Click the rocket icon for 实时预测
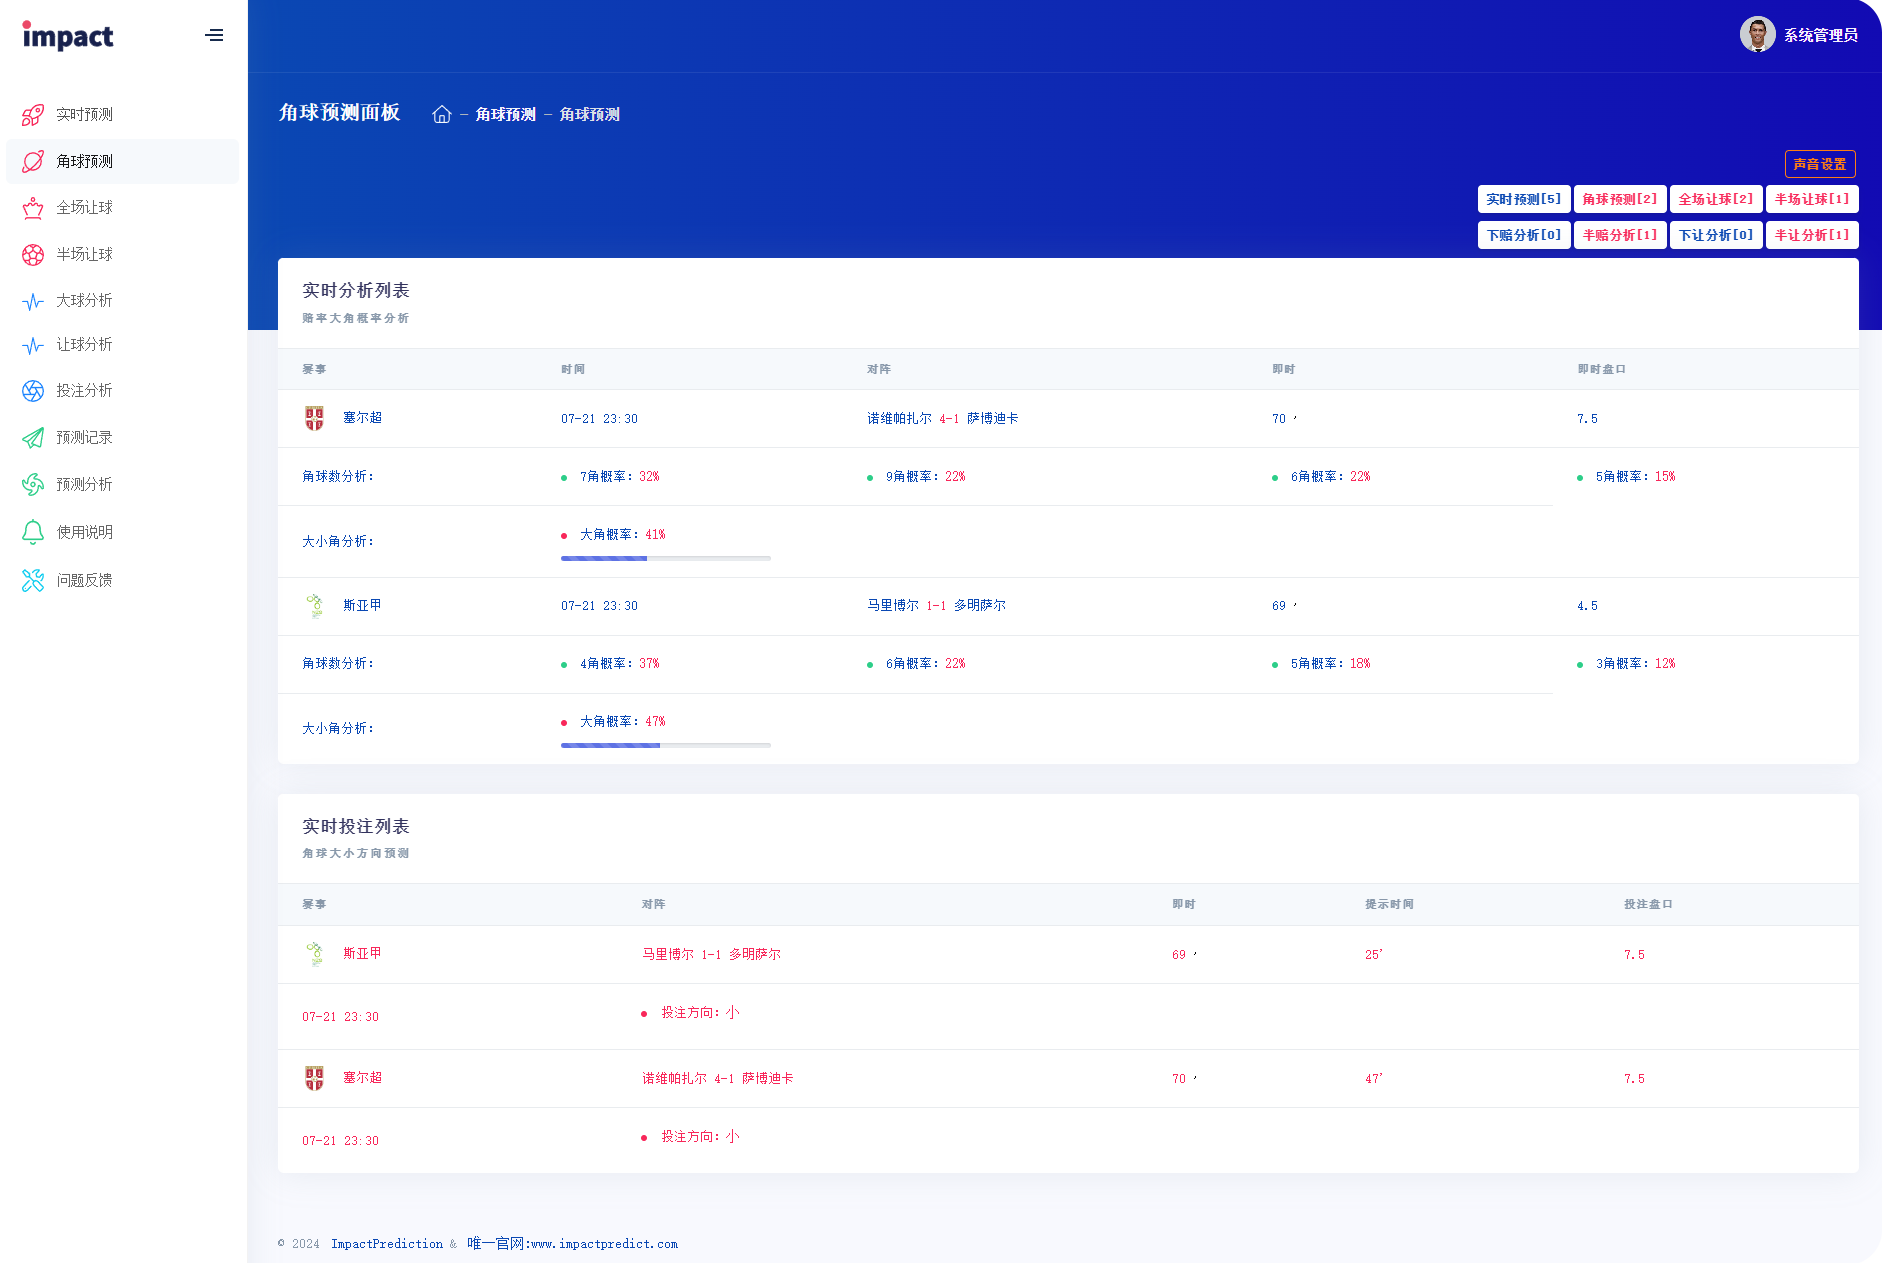 click(x=33, y=115)
